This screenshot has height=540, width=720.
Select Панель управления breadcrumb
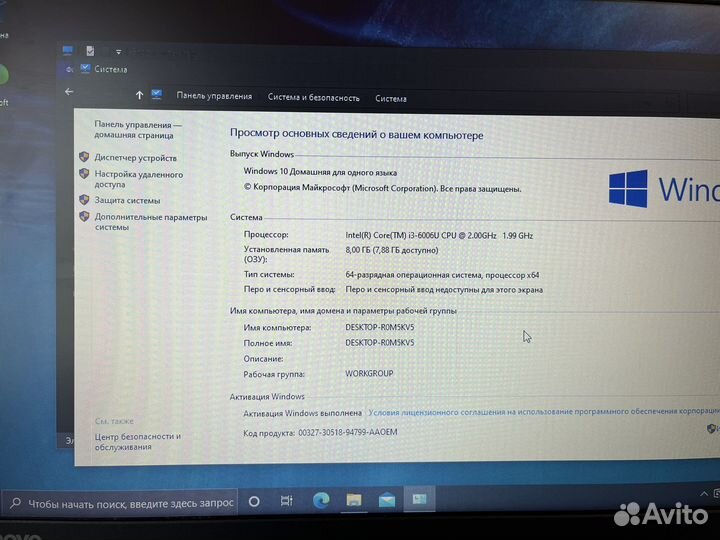214,96
